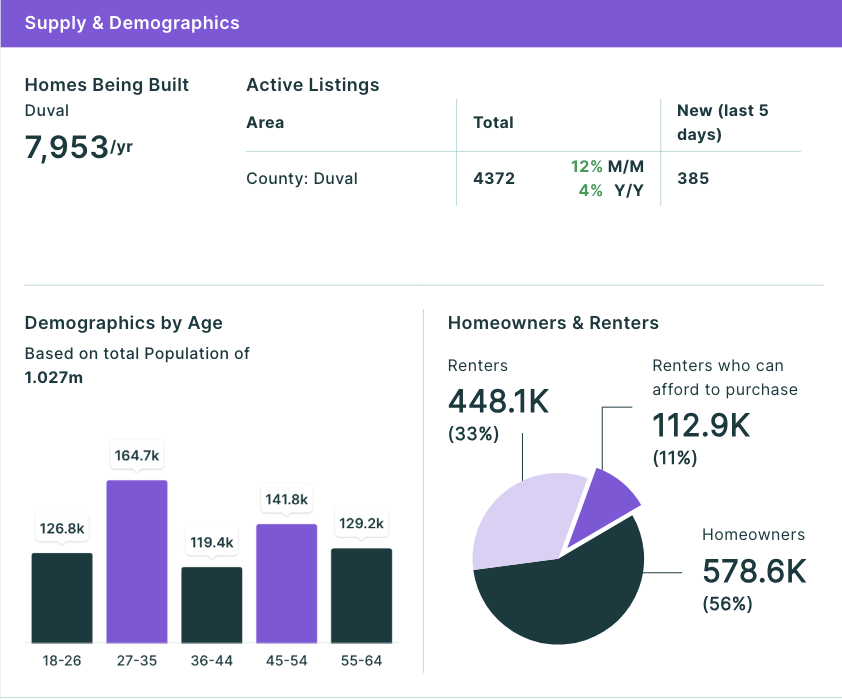This screenshot has height=700, width=842.
Task: Click the 141.8k bar value label
Action: pyautogui.click(x=287, y=500)
